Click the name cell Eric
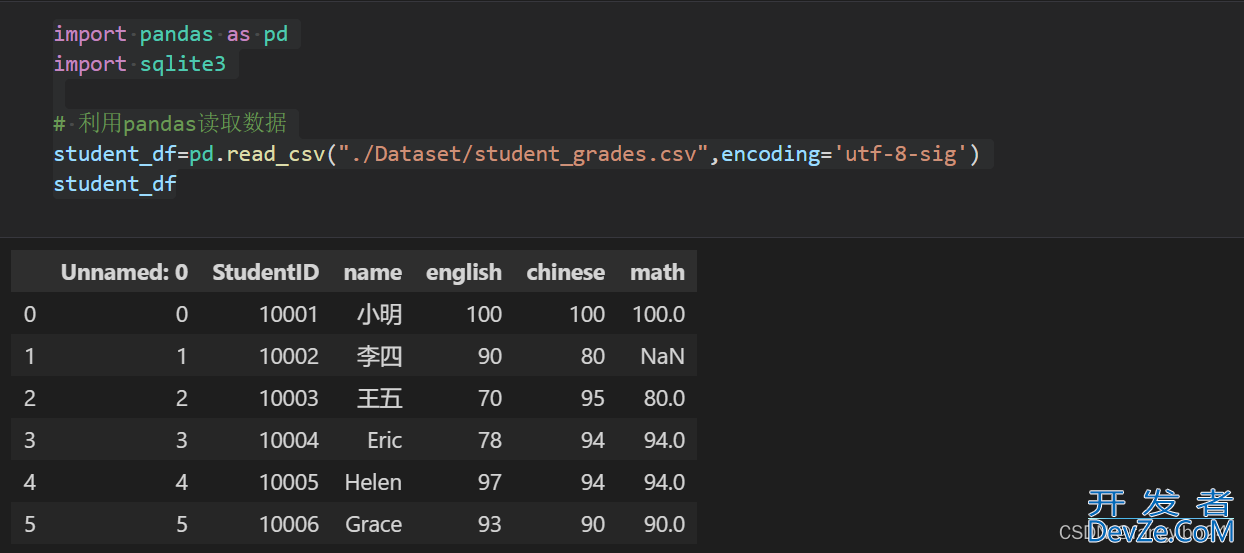Screen dimensions: 1244x553 click(385, 440)
